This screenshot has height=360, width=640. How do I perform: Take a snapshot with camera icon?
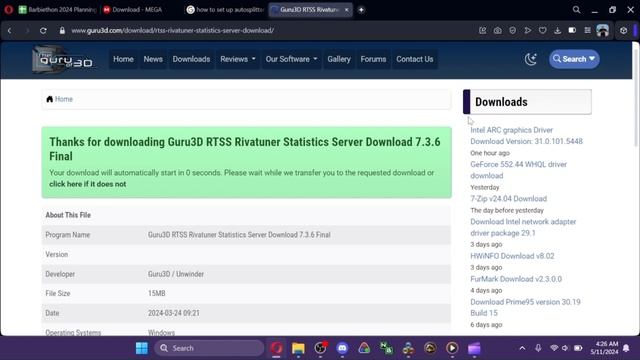pos(498,31)
